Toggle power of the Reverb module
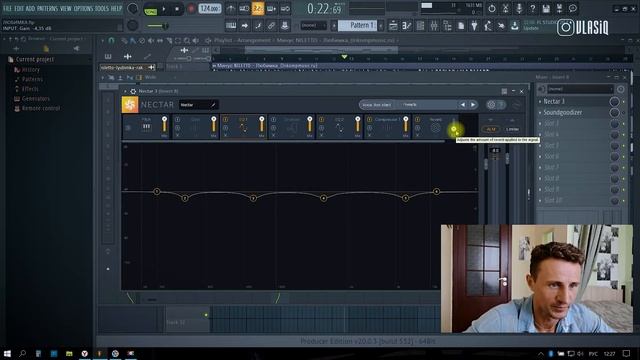 pos(417,120)
